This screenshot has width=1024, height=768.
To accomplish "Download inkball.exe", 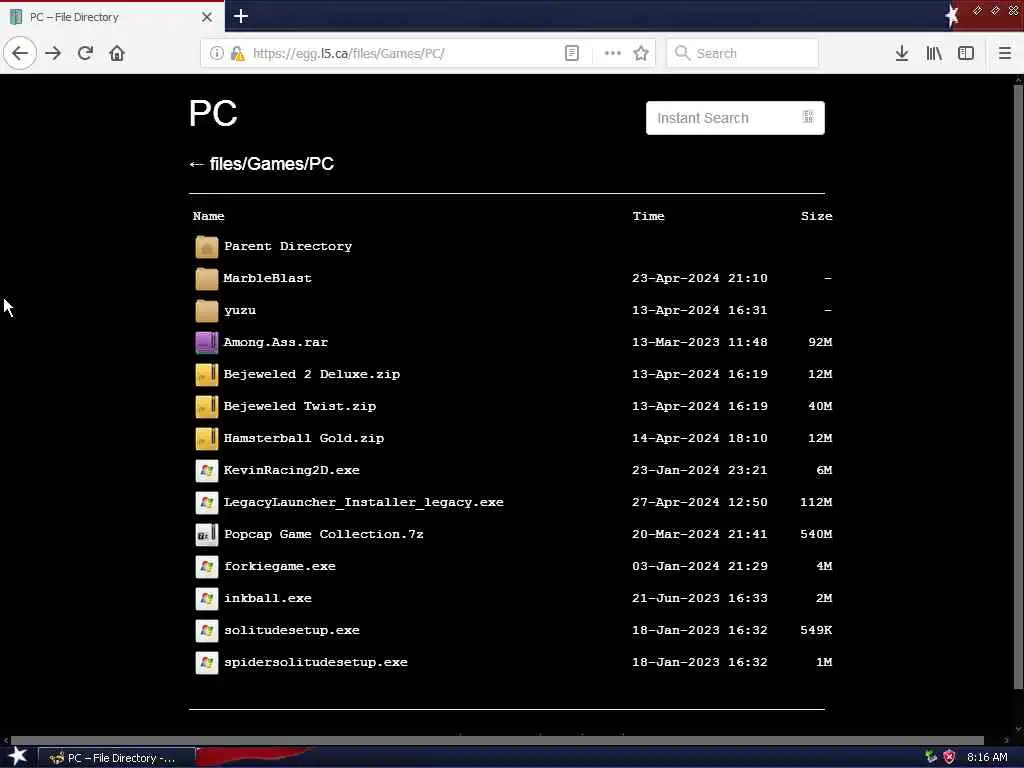I will tap(268, 598).
